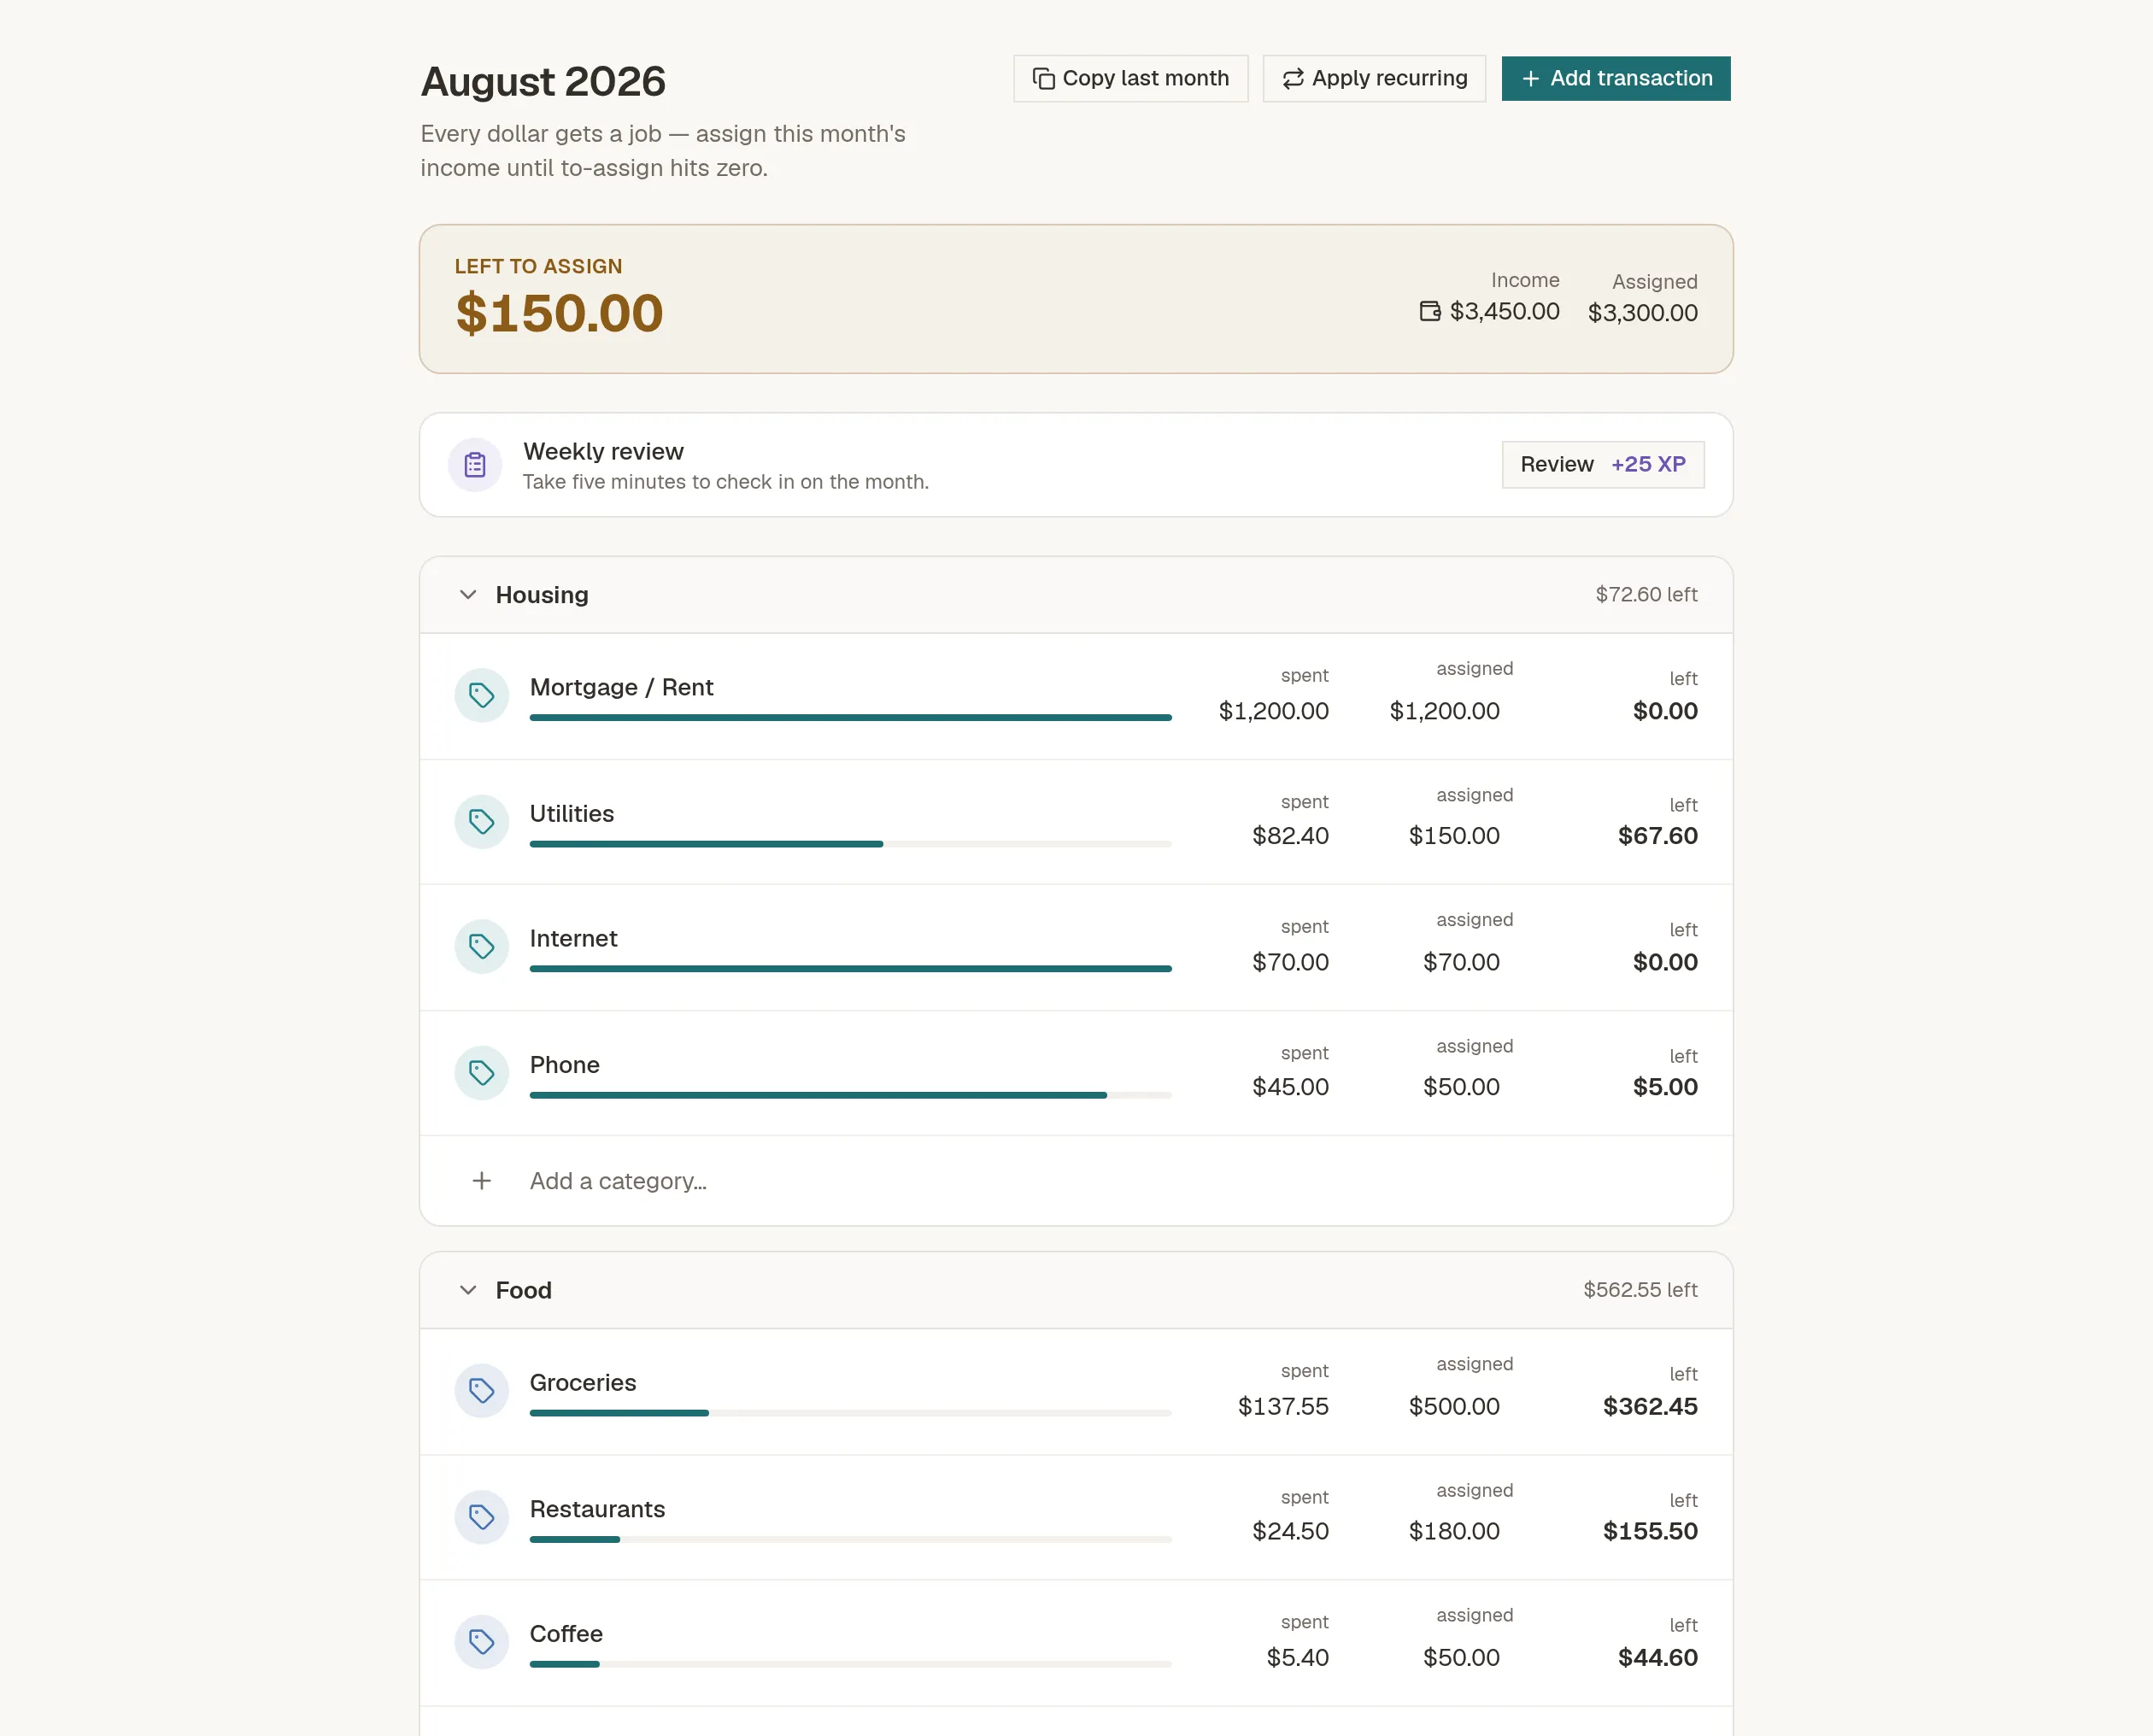Click the Restaurants category tag icon

[x=481, y=1517]
